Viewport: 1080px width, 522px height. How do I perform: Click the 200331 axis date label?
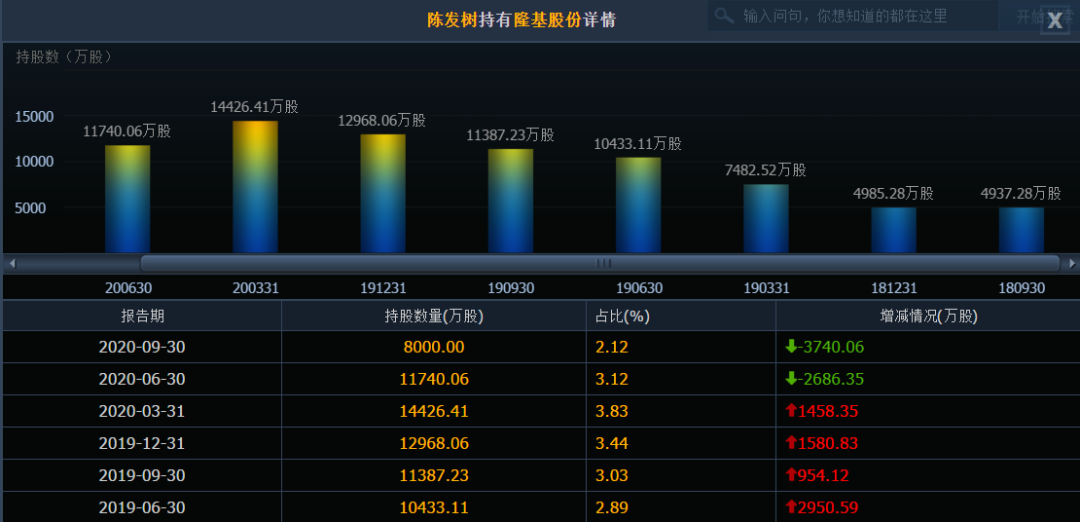tap(256, 288)
